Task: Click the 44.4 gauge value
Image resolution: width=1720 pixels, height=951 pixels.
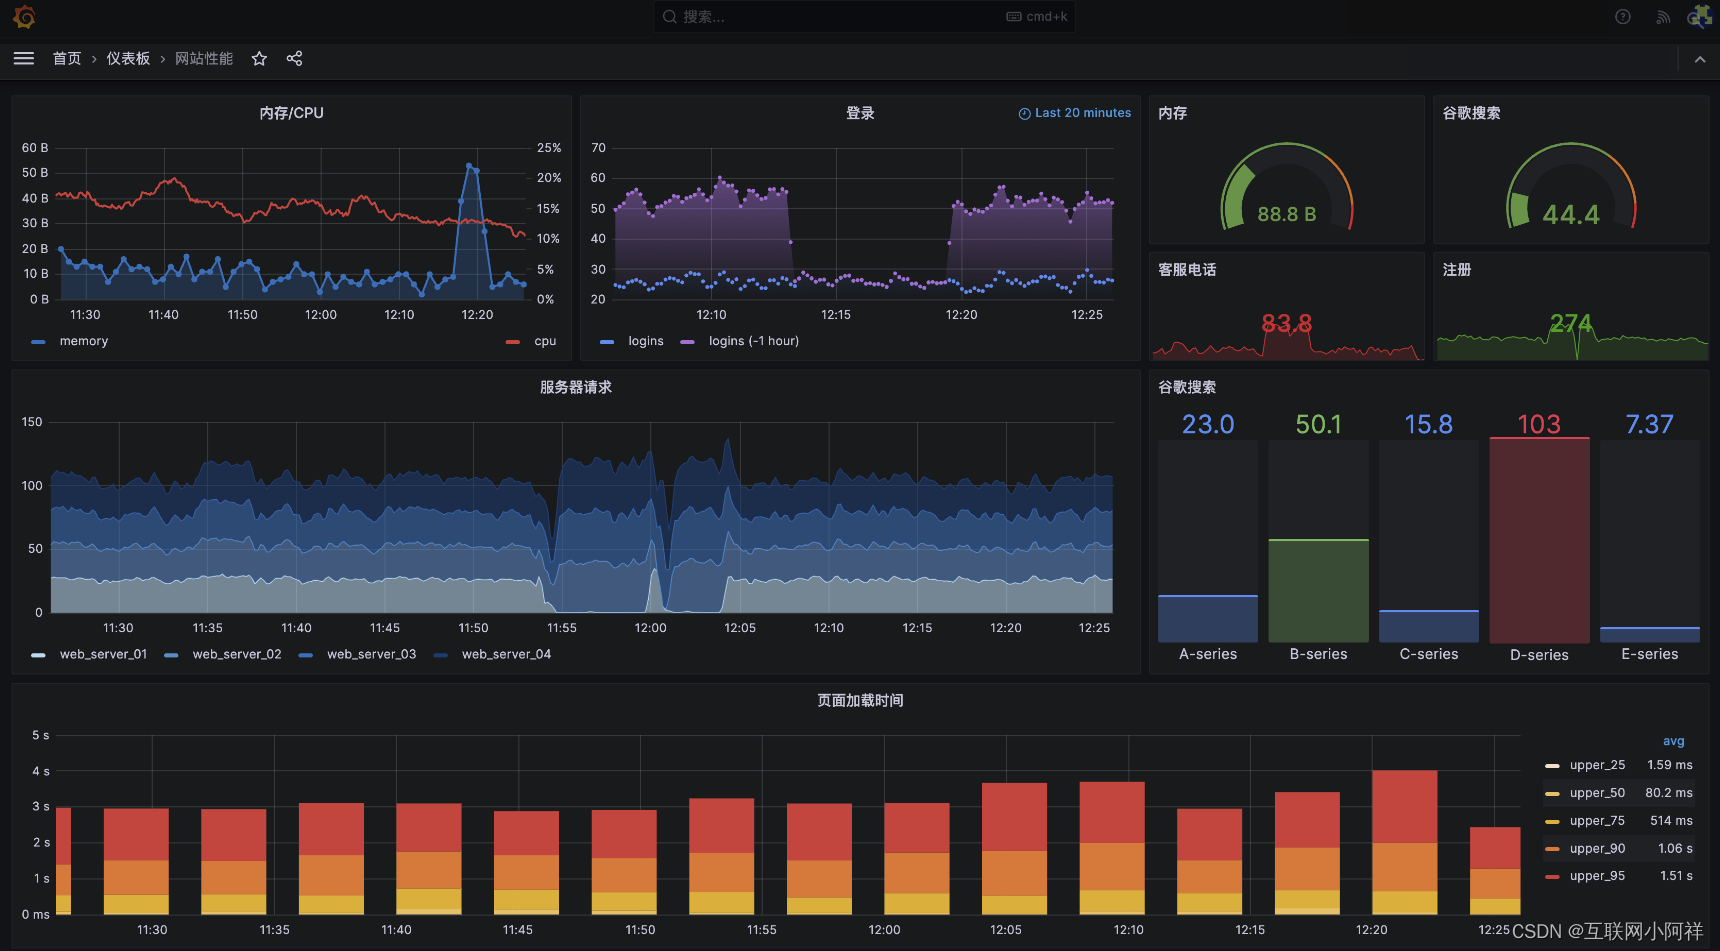Action: point(1571,214)
